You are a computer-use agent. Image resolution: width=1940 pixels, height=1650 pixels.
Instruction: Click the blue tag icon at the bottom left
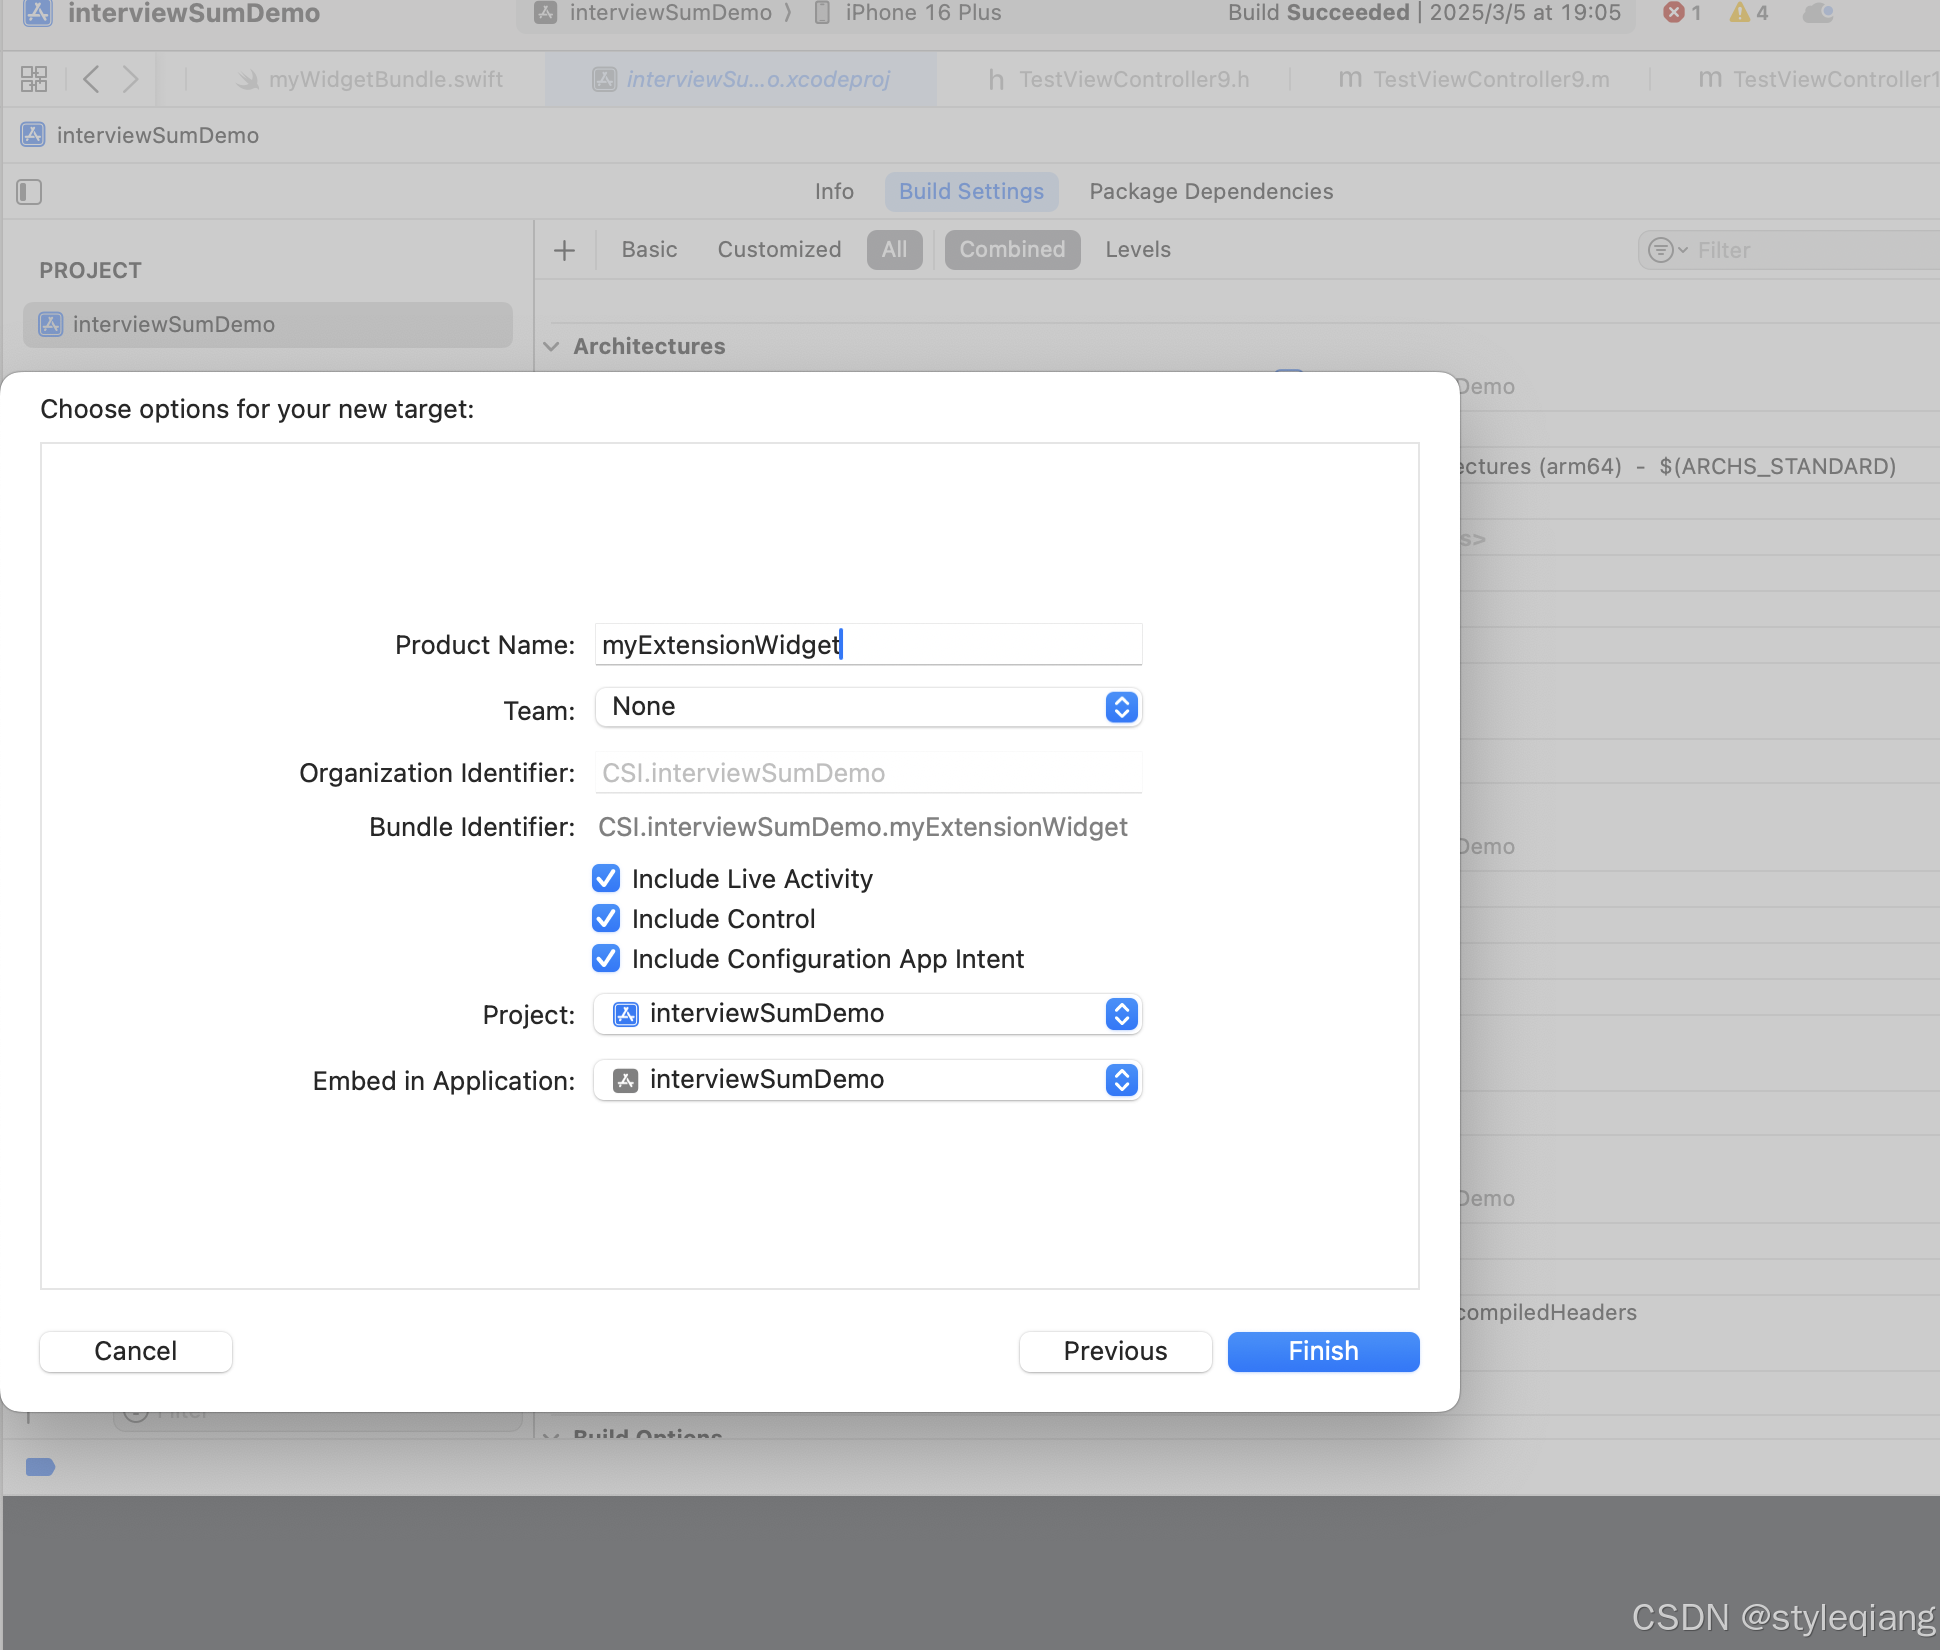(x=40, y=1467)
